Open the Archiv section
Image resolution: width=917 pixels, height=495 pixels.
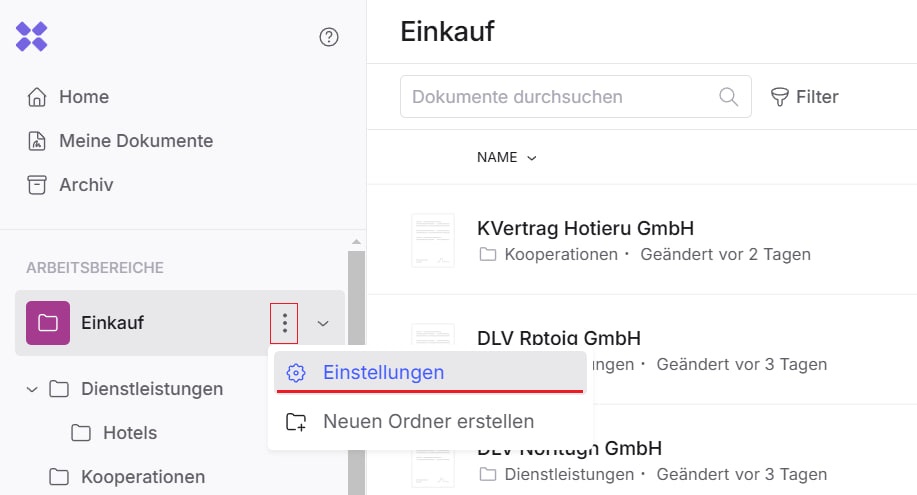86,185
